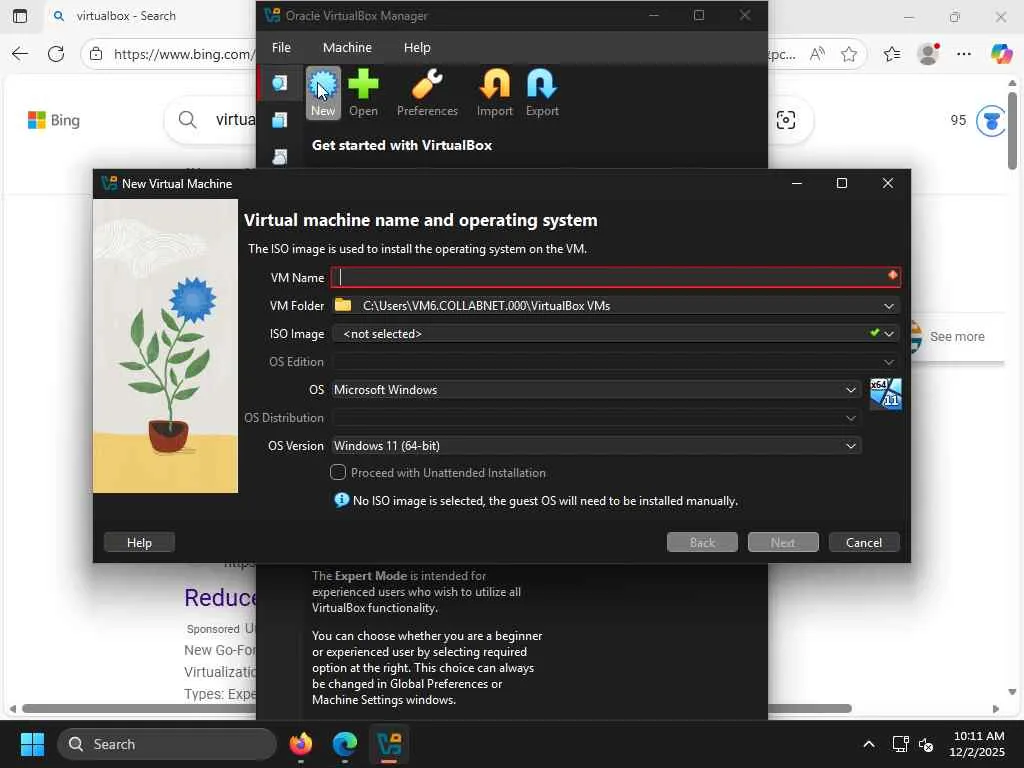Open the Reduce sponsored result link
The width and height of the screenshot is (1024, 768).
221,598
